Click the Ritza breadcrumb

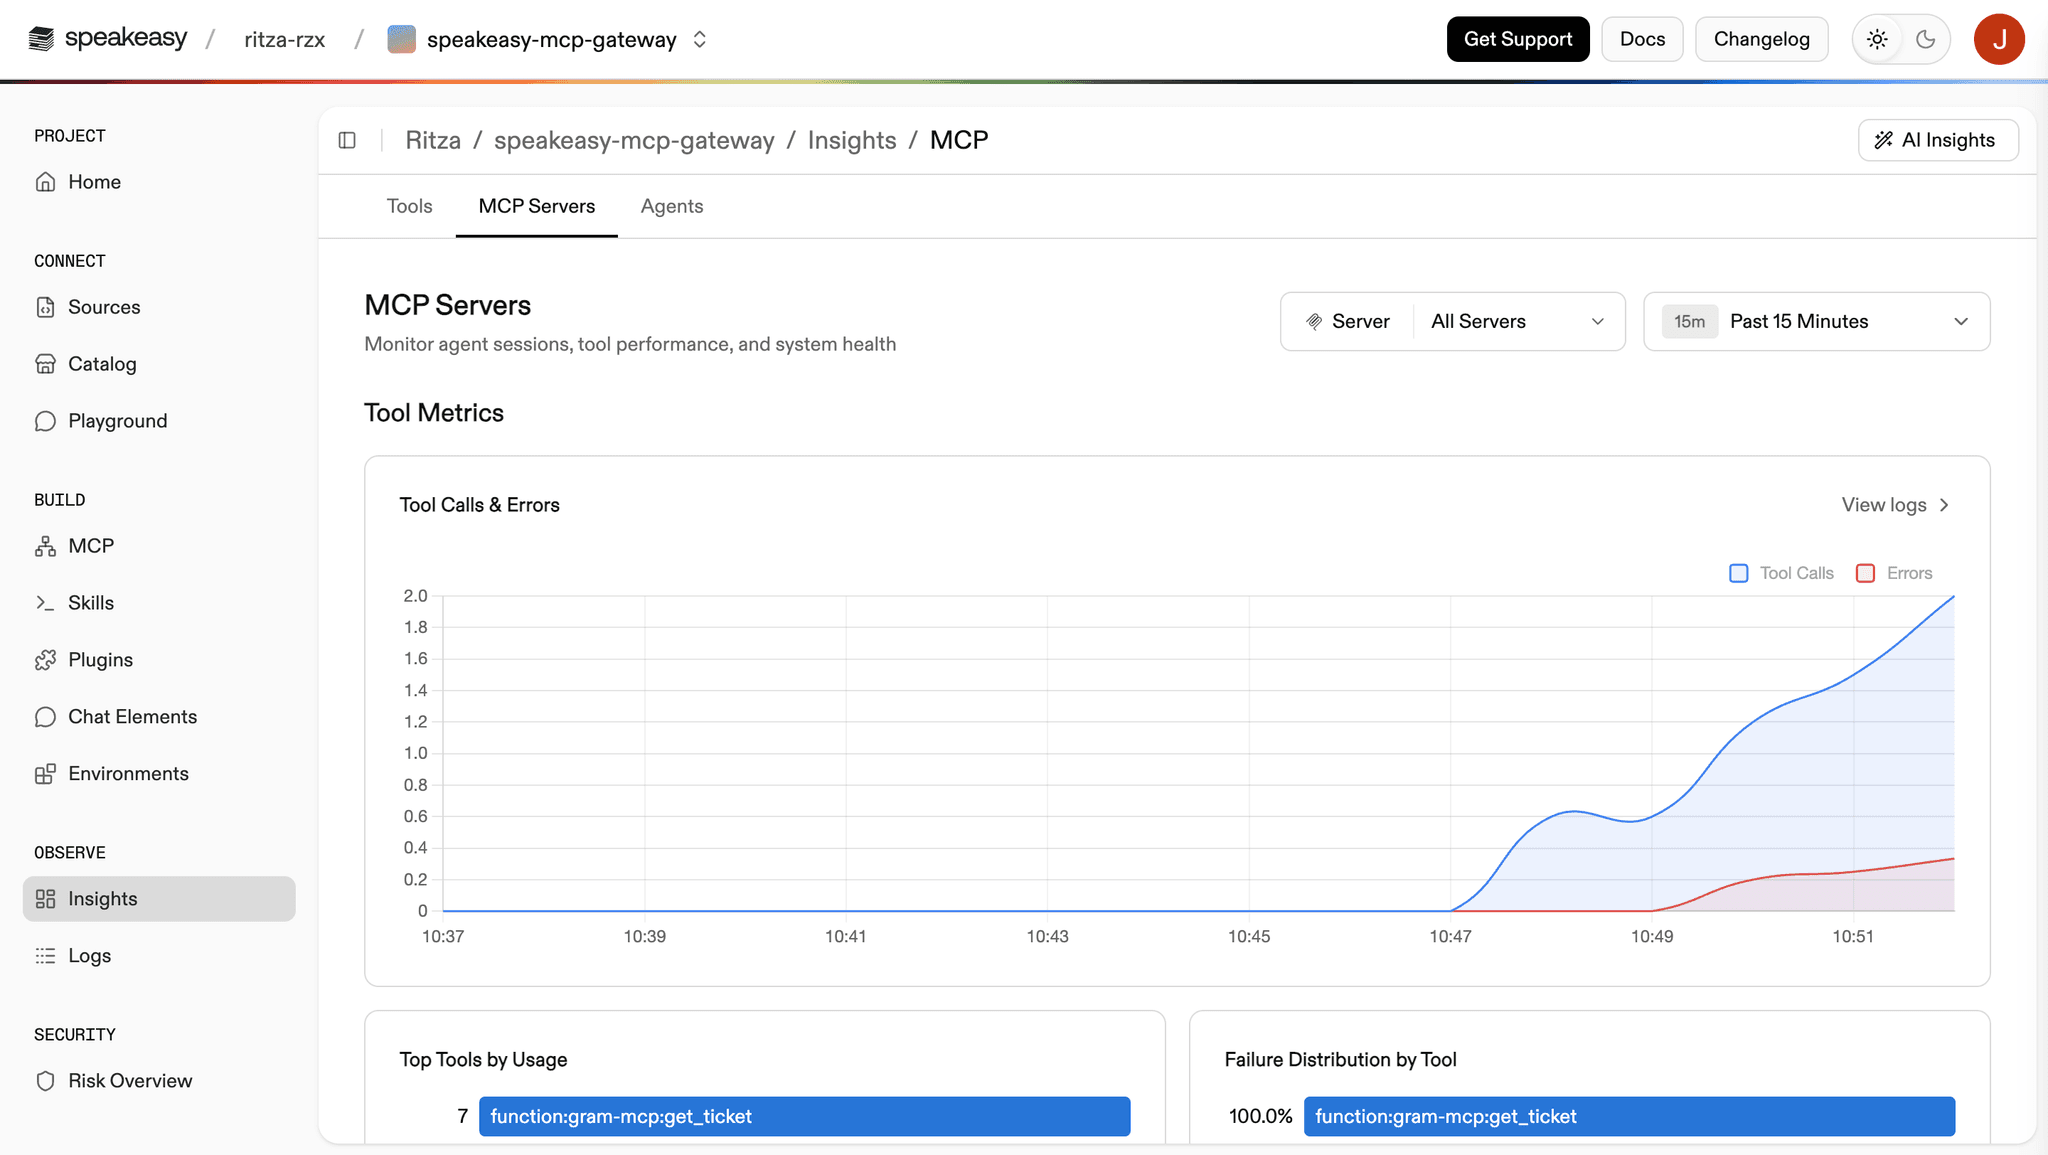(433, 140)
